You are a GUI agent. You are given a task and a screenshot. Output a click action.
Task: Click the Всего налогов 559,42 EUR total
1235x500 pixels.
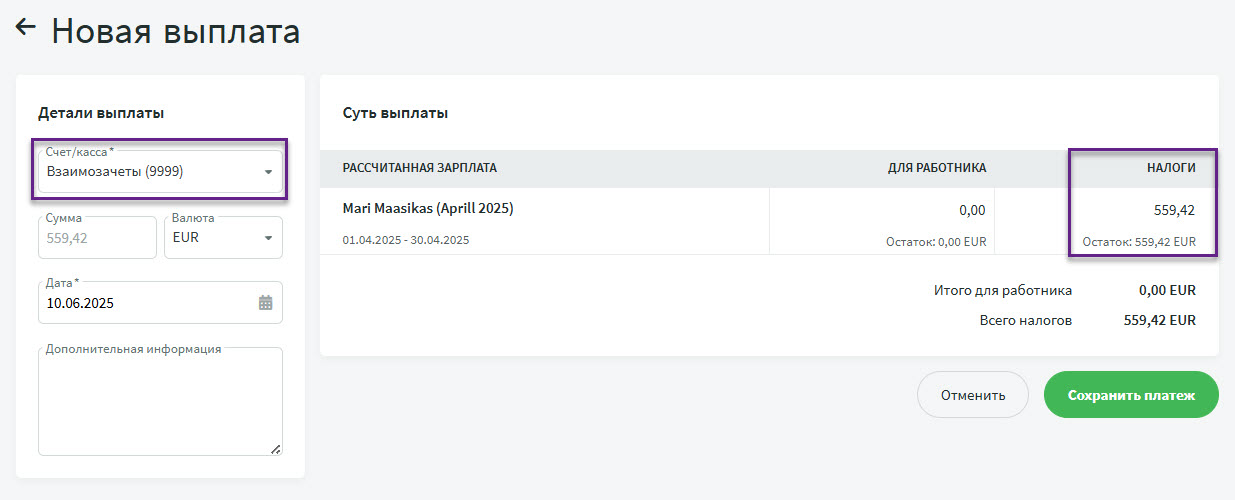click(1088, 321)
